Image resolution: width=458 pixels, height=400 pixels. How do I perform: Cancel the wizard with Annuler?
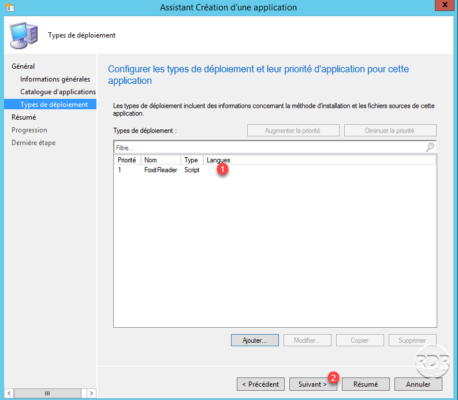click(x=418, y=384)
